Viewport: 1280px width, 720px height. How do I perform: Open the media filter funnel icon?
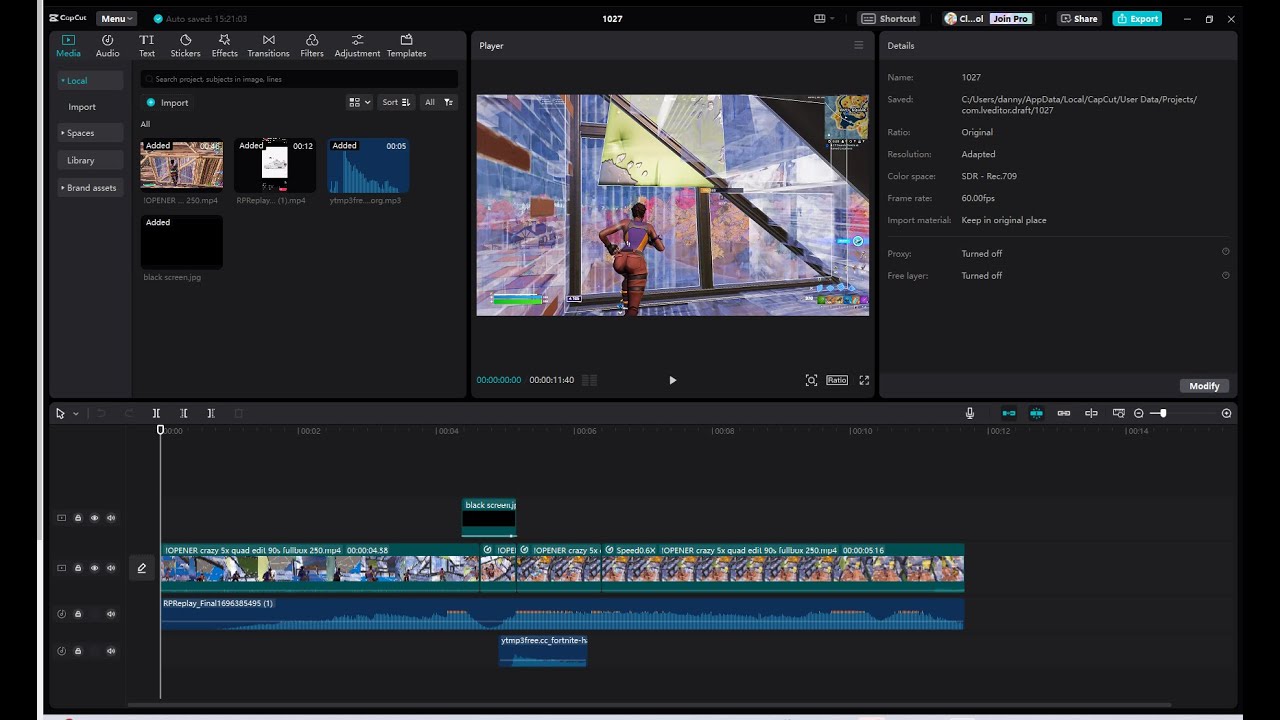449,102
